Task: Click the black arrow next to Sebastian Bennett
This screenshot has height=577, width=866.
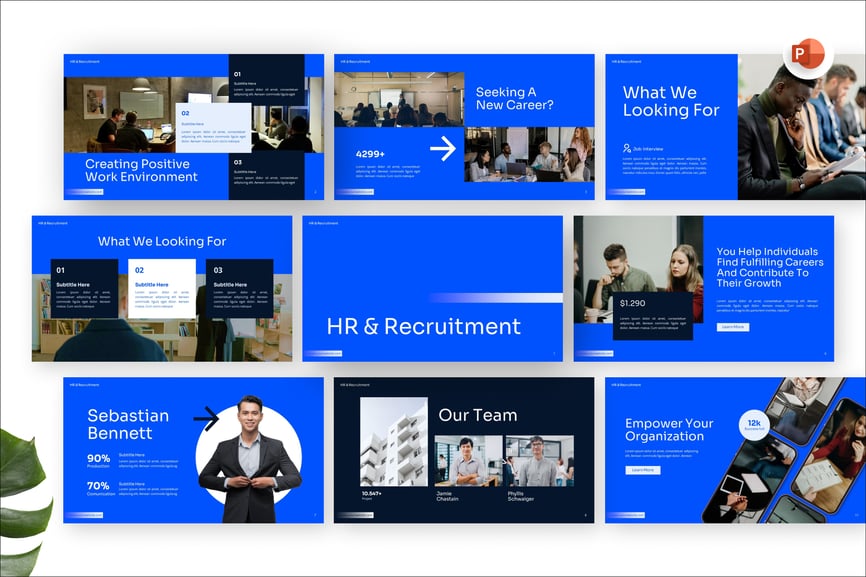Action: 206,418
